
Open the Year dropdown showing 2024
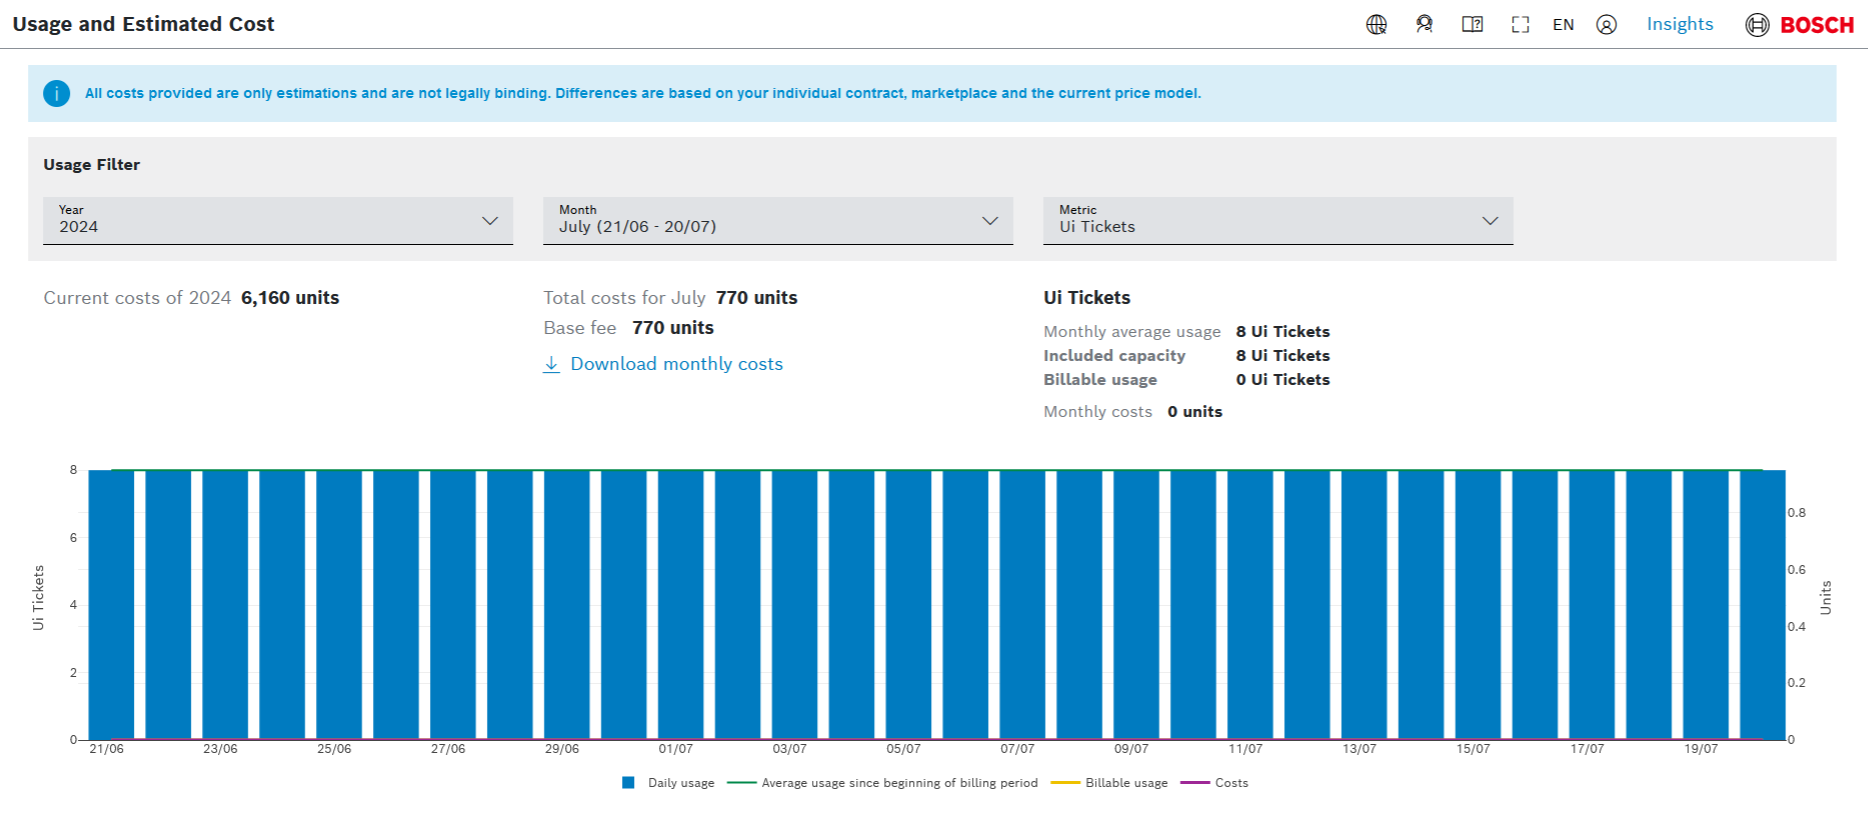278,221
